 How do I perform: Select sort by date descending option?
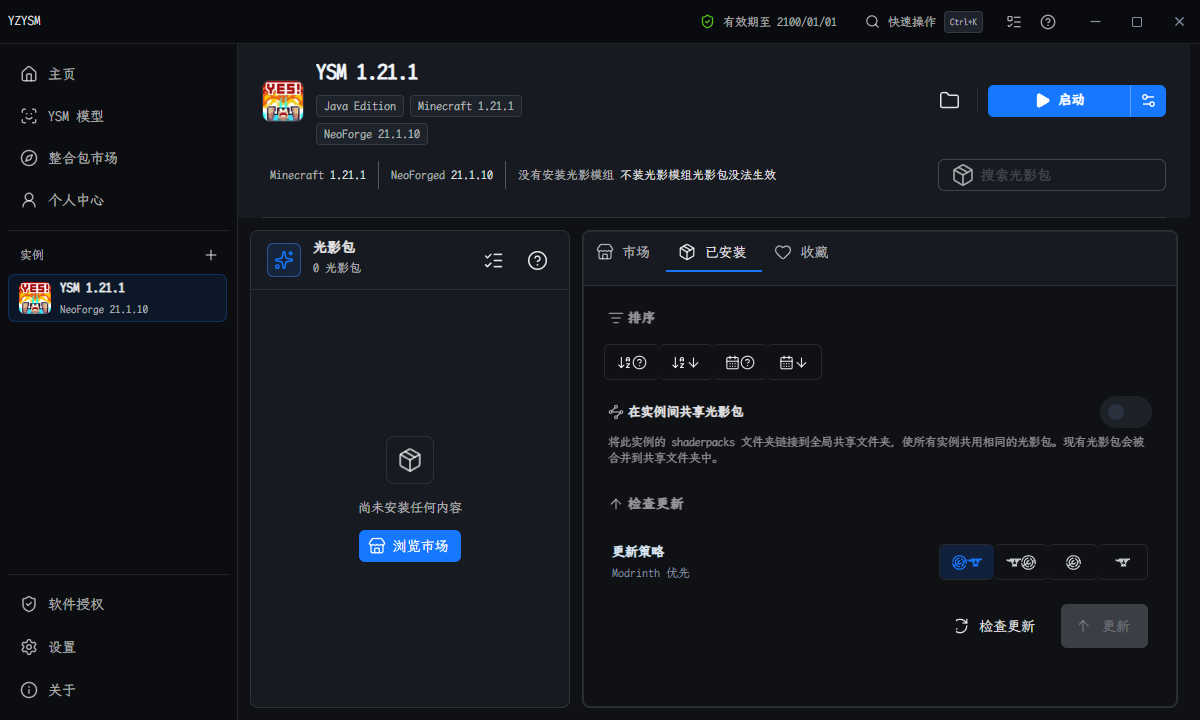[794, 362]
